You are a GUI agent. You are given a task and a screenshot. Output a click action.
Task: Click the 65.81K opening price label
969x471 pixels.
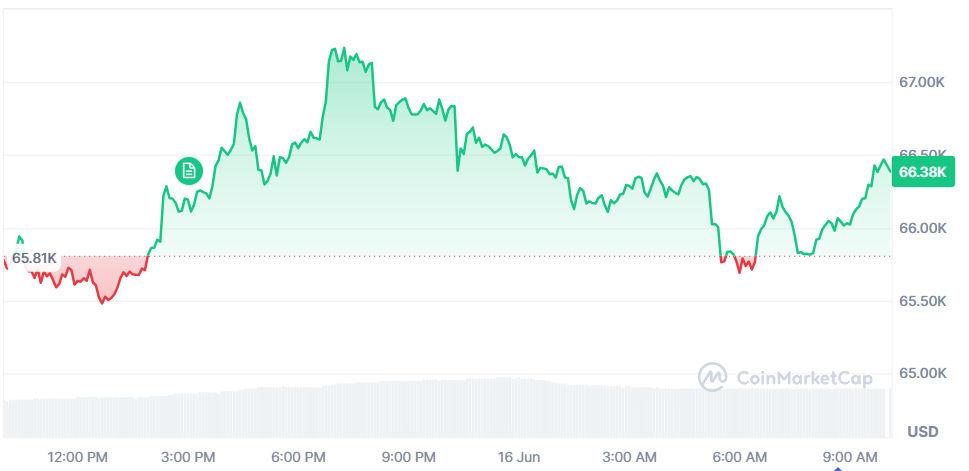(x=34, y=258)
